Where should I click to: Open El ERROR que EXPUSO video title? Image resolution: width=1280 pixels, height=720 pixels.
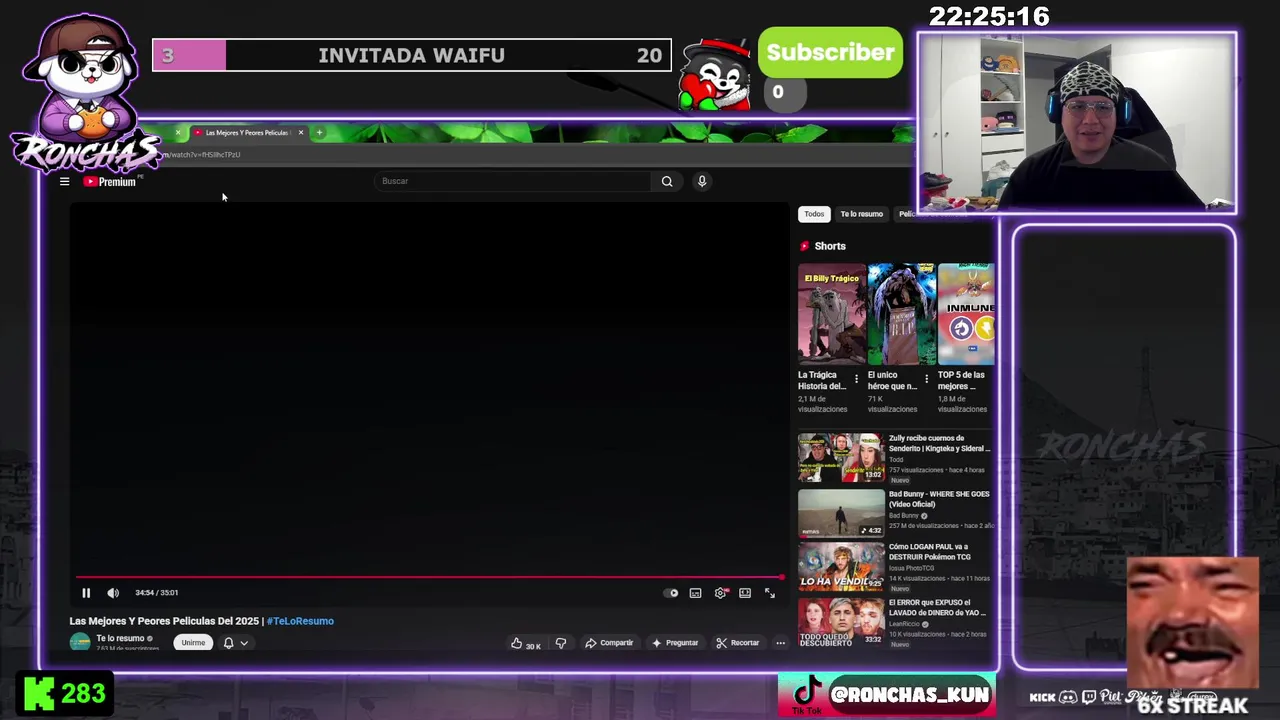point(938,607)
